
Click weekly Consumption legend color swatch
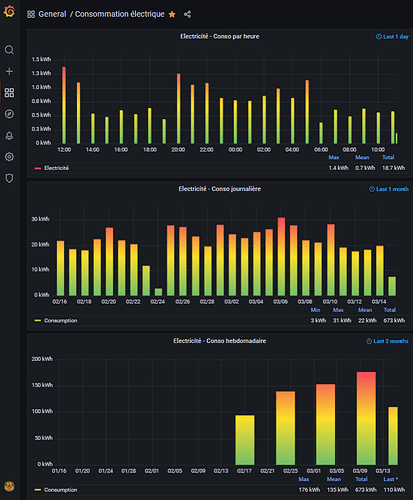click(x=38, y=490)
